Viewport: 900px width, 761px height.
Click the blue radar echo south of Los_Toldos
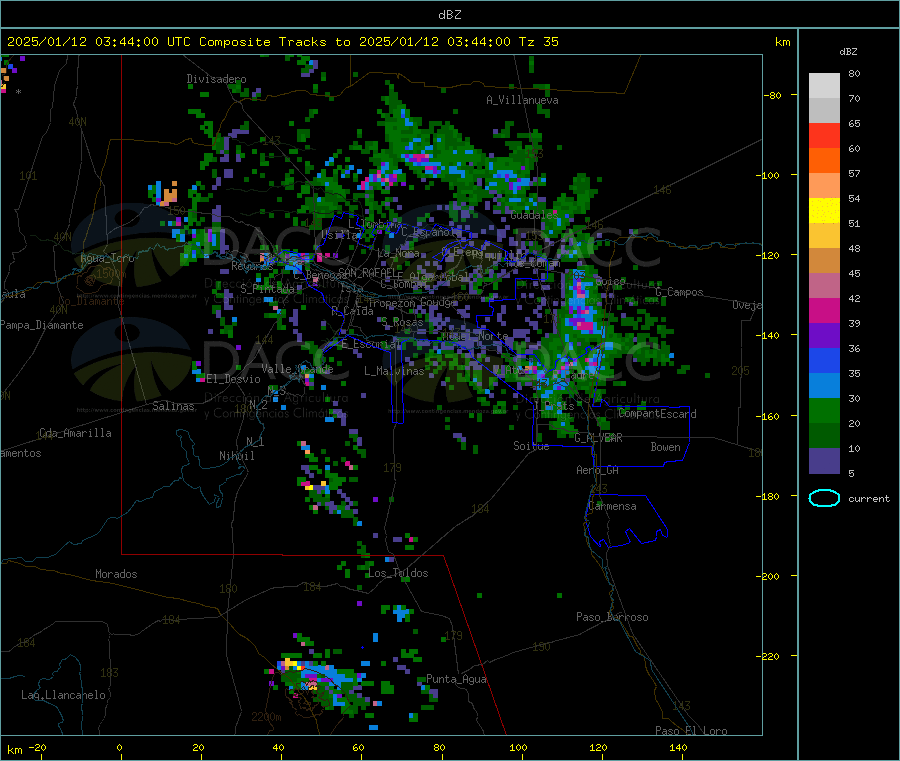point(401,613)
